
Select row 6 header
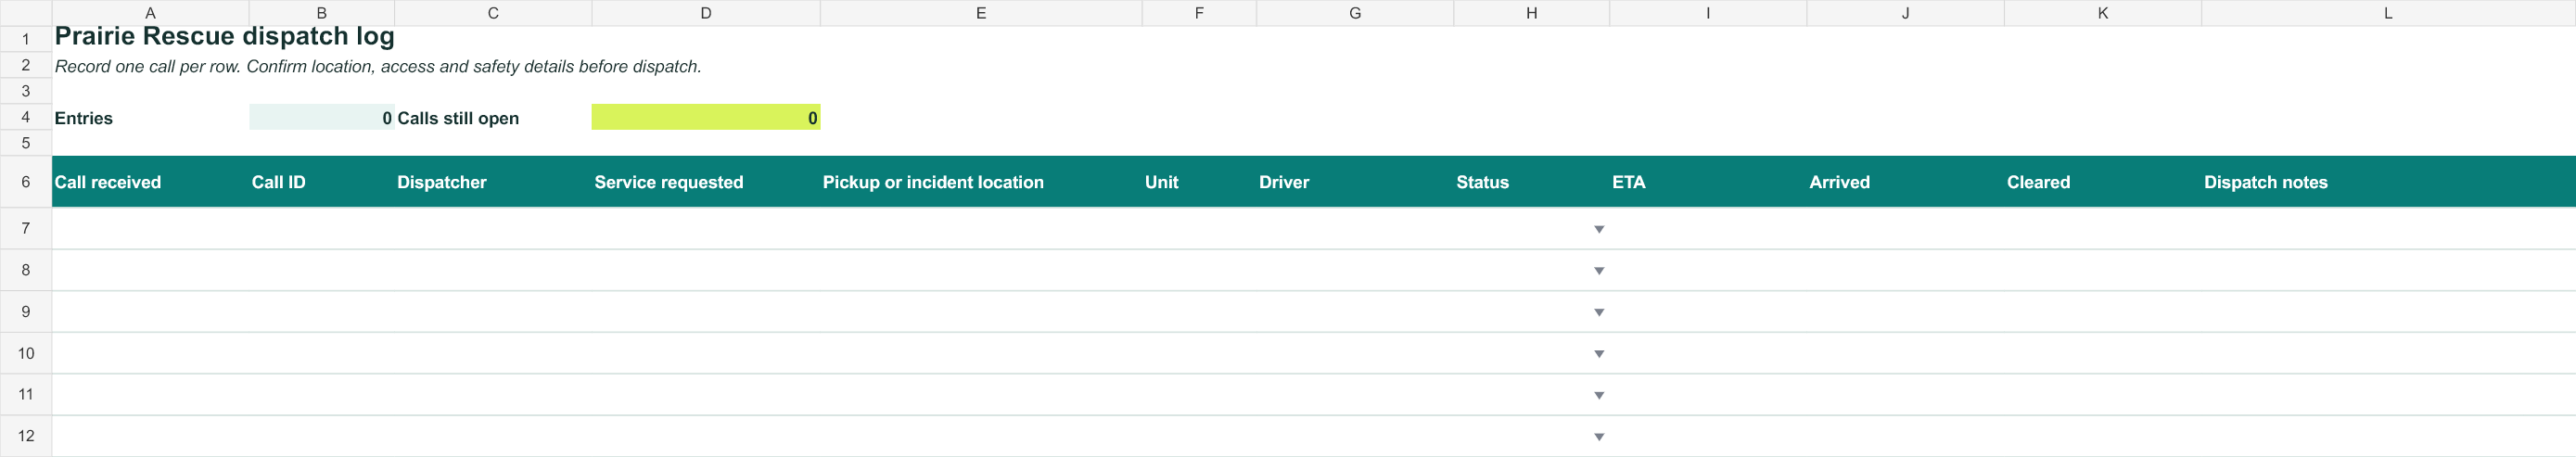tap(26, 182)
